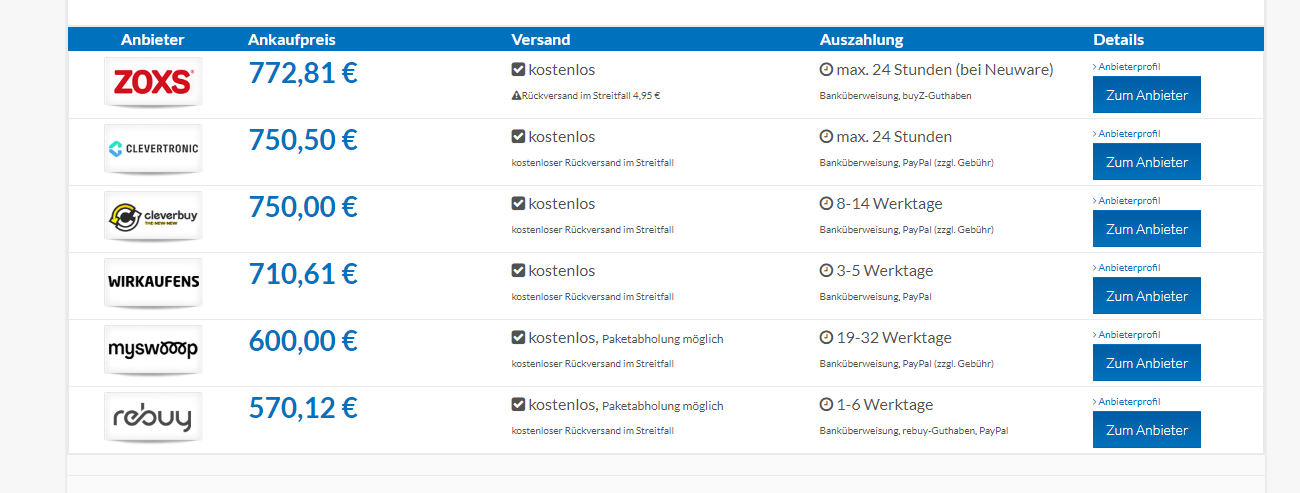Click the Clevertronic provider logo

(x=153, y=149)
